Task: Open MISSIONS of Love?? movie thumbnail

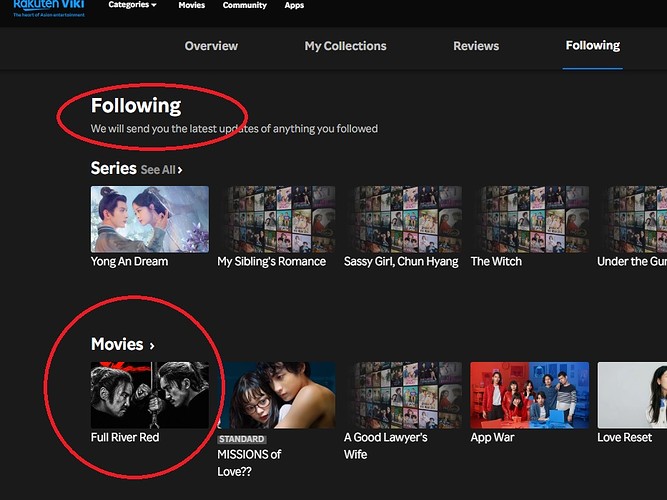Action: tap(276, 395)
